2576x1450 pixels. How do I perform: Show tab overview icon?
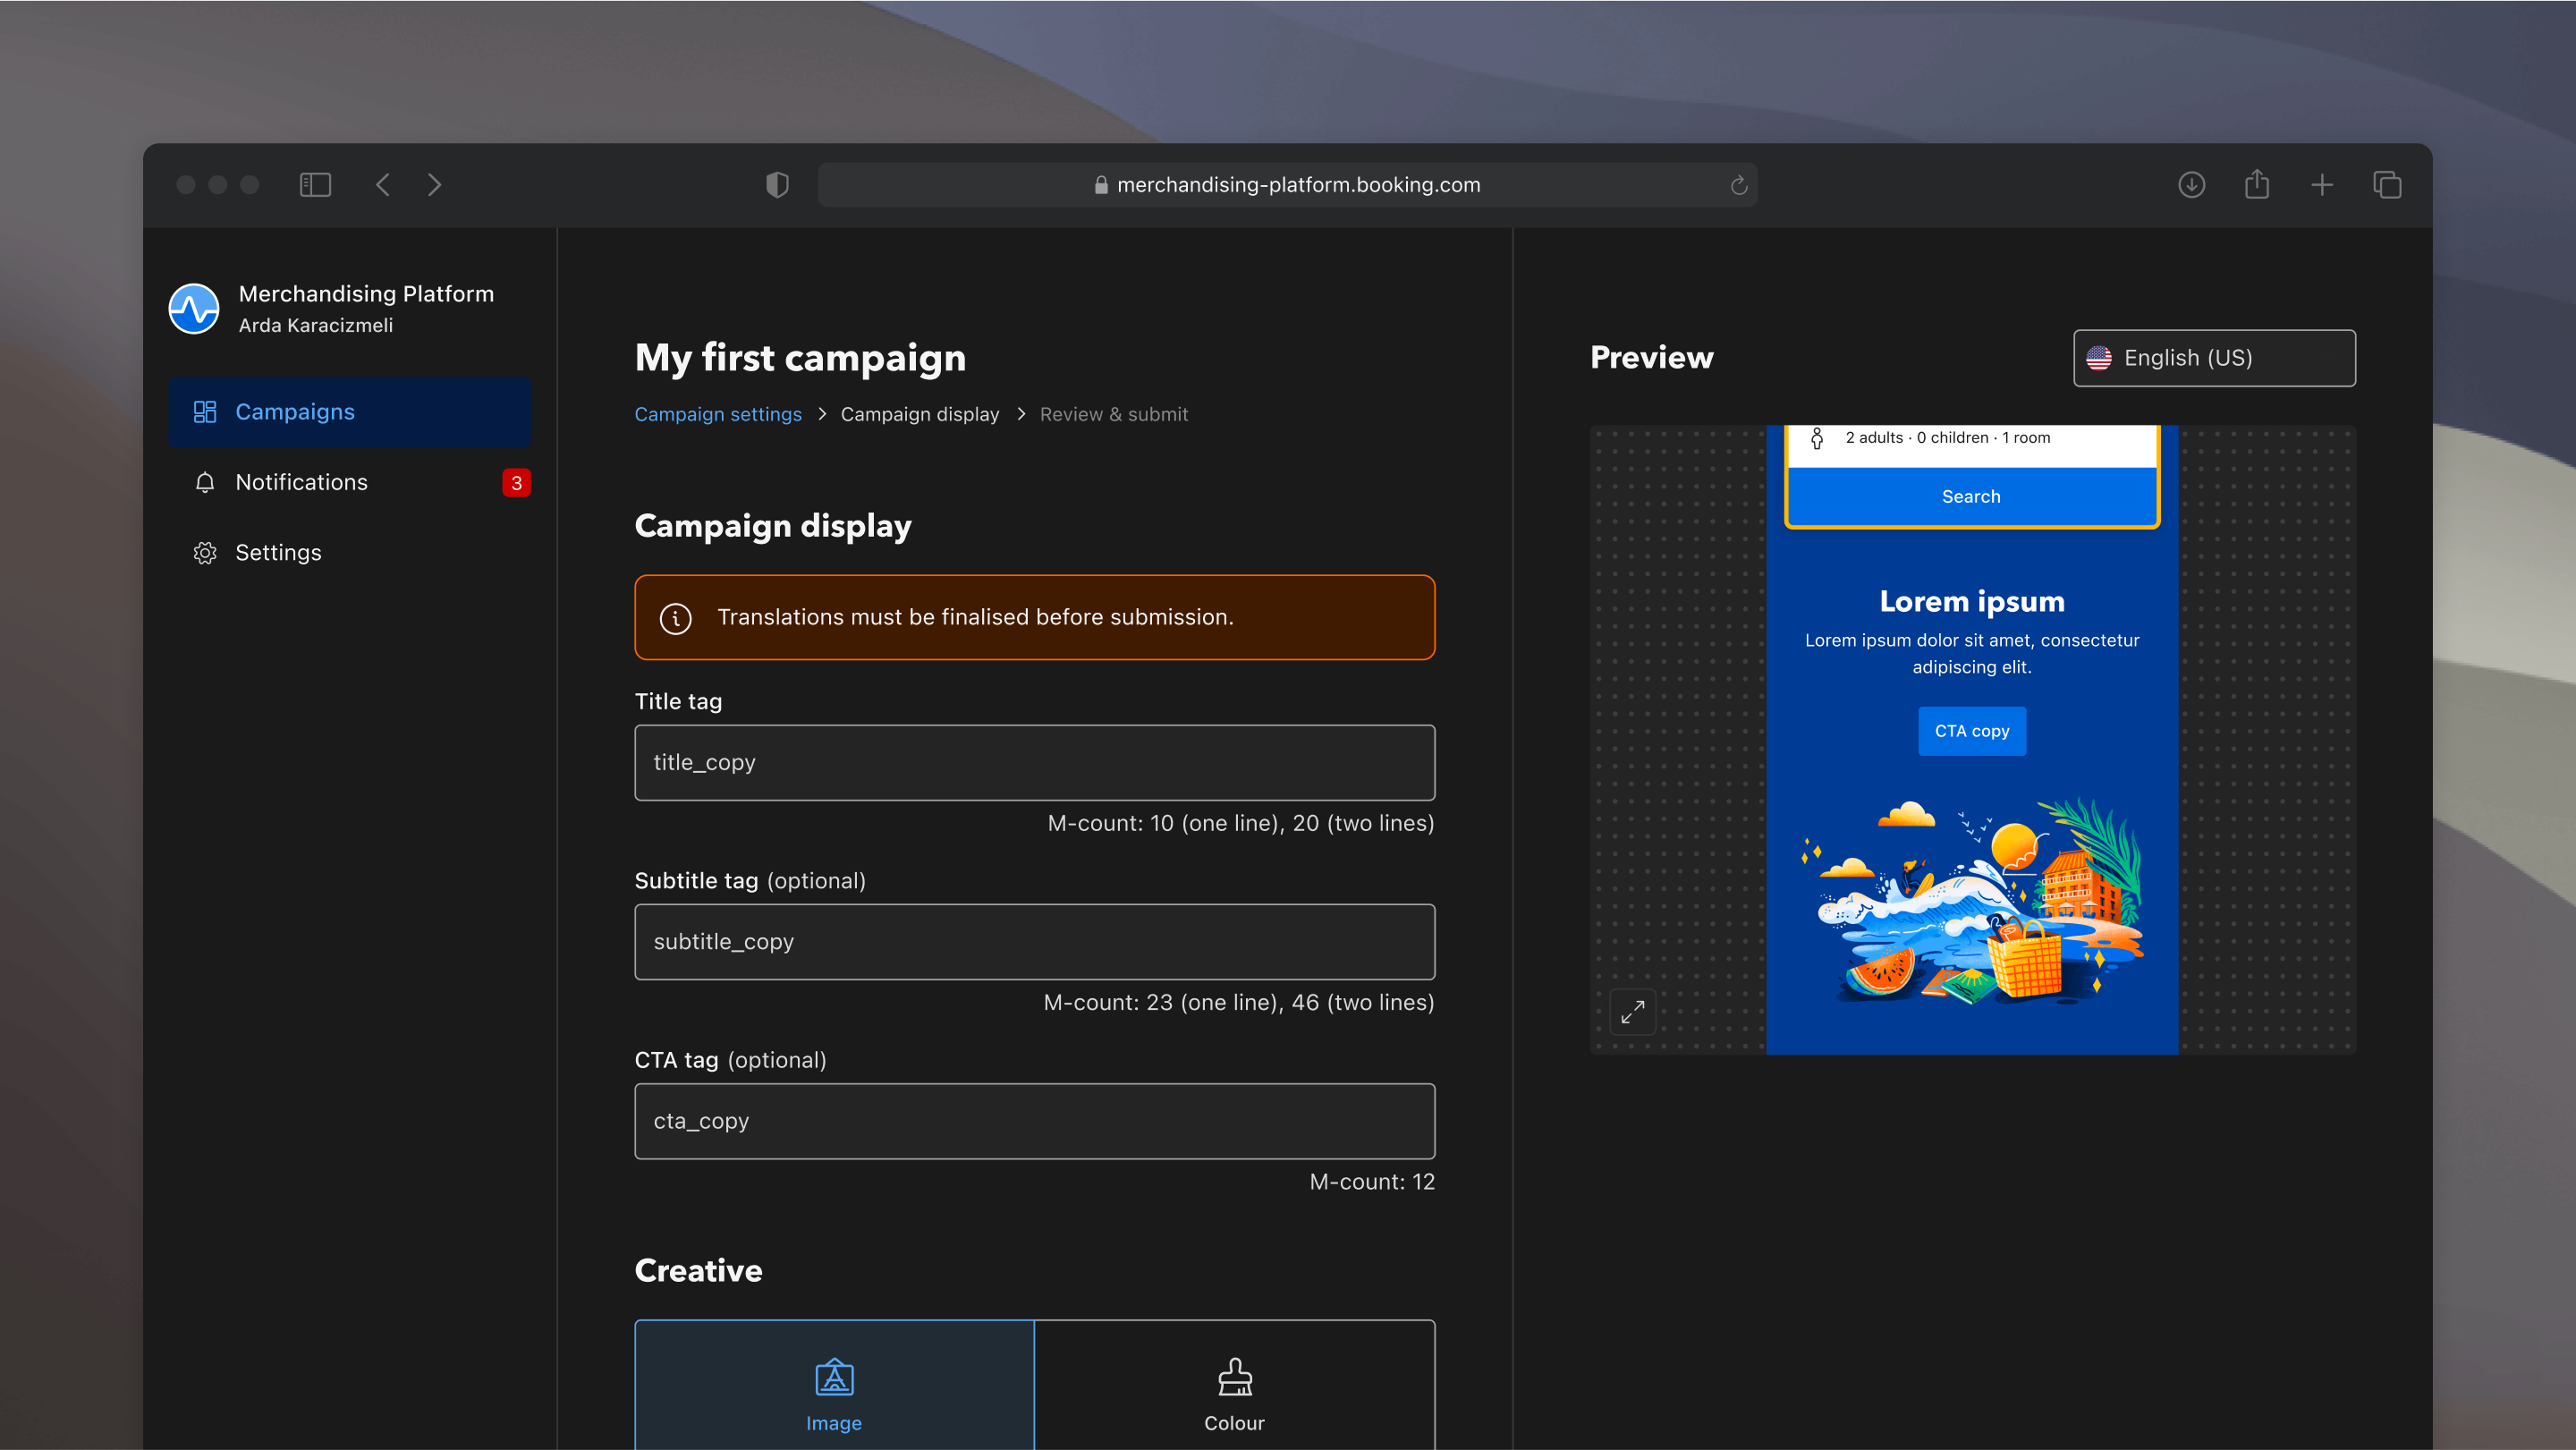coord(2387,185)
